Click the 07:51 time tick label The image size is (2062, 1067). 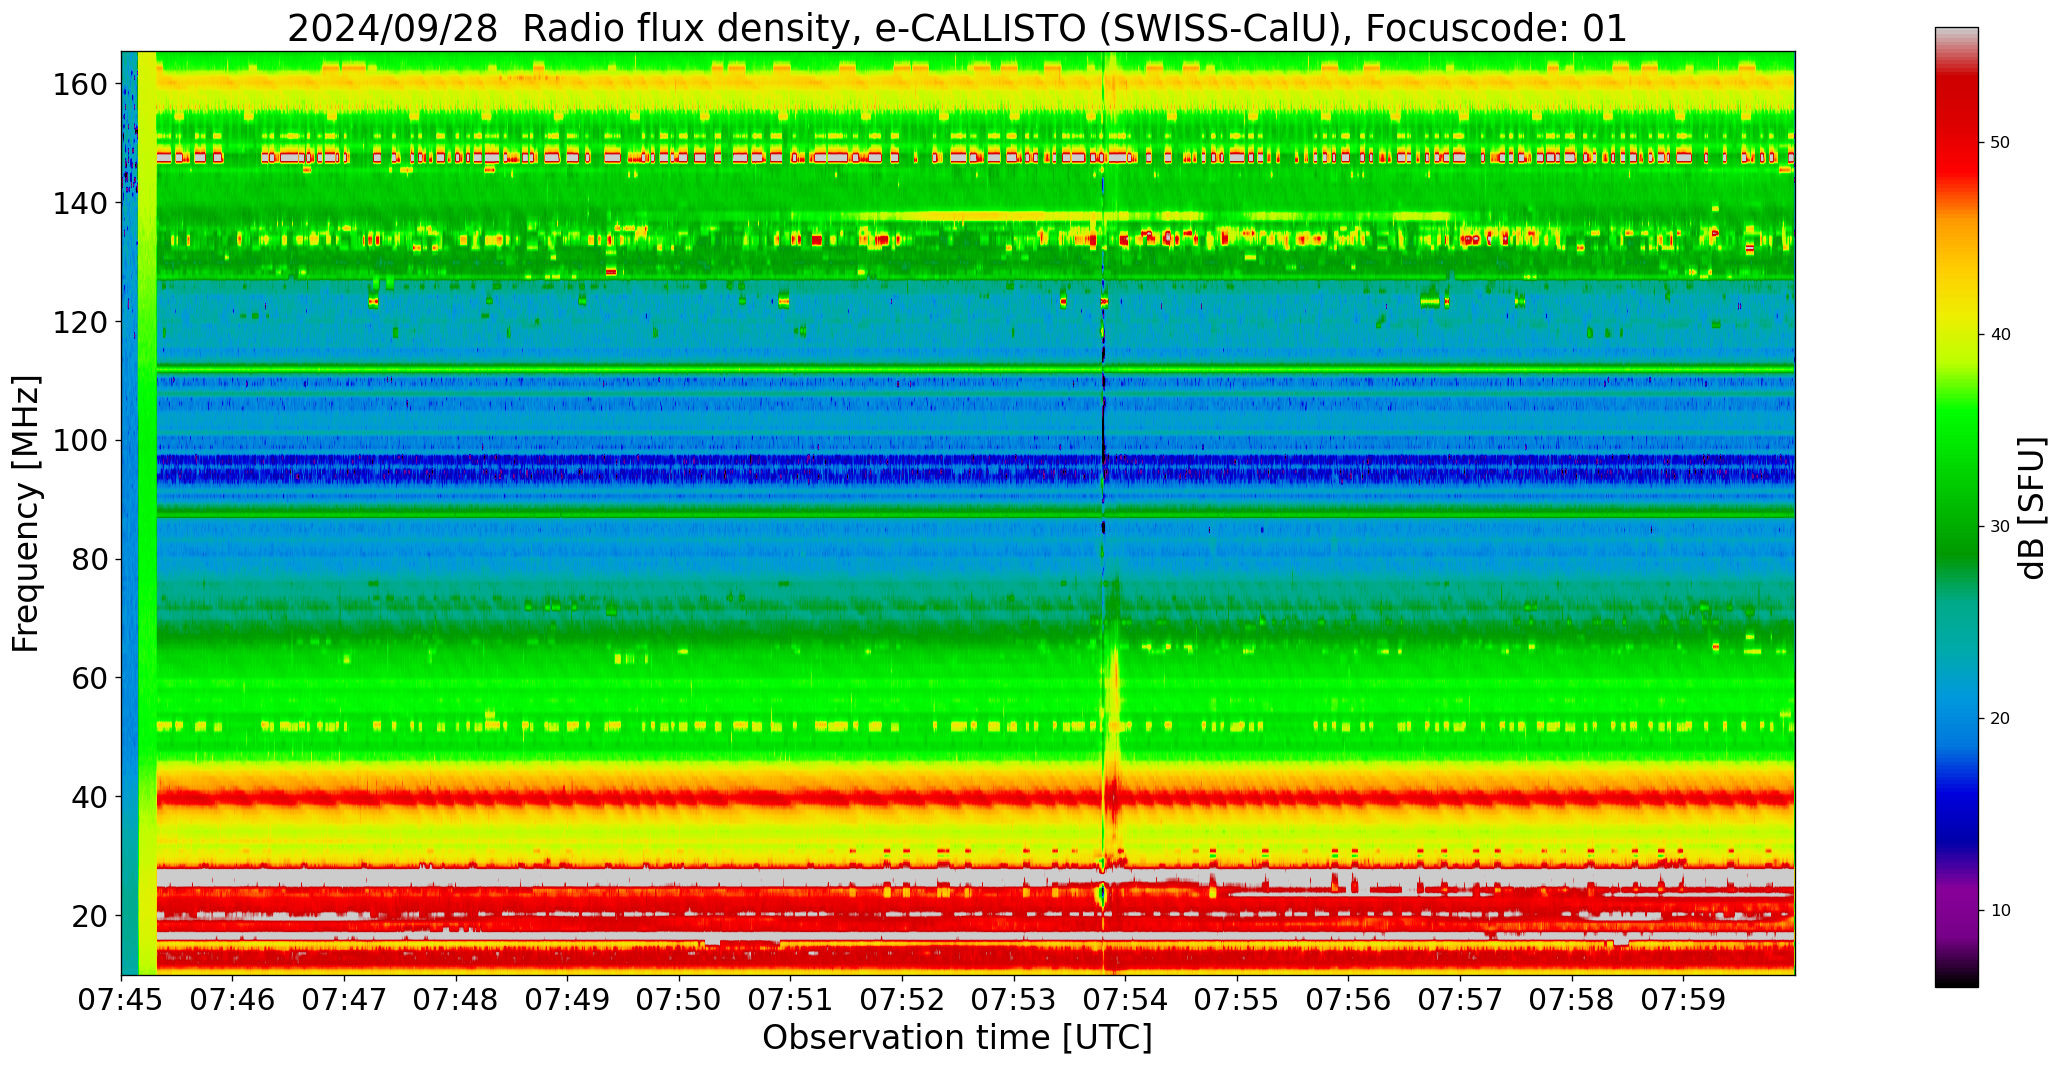click(791, 999)
